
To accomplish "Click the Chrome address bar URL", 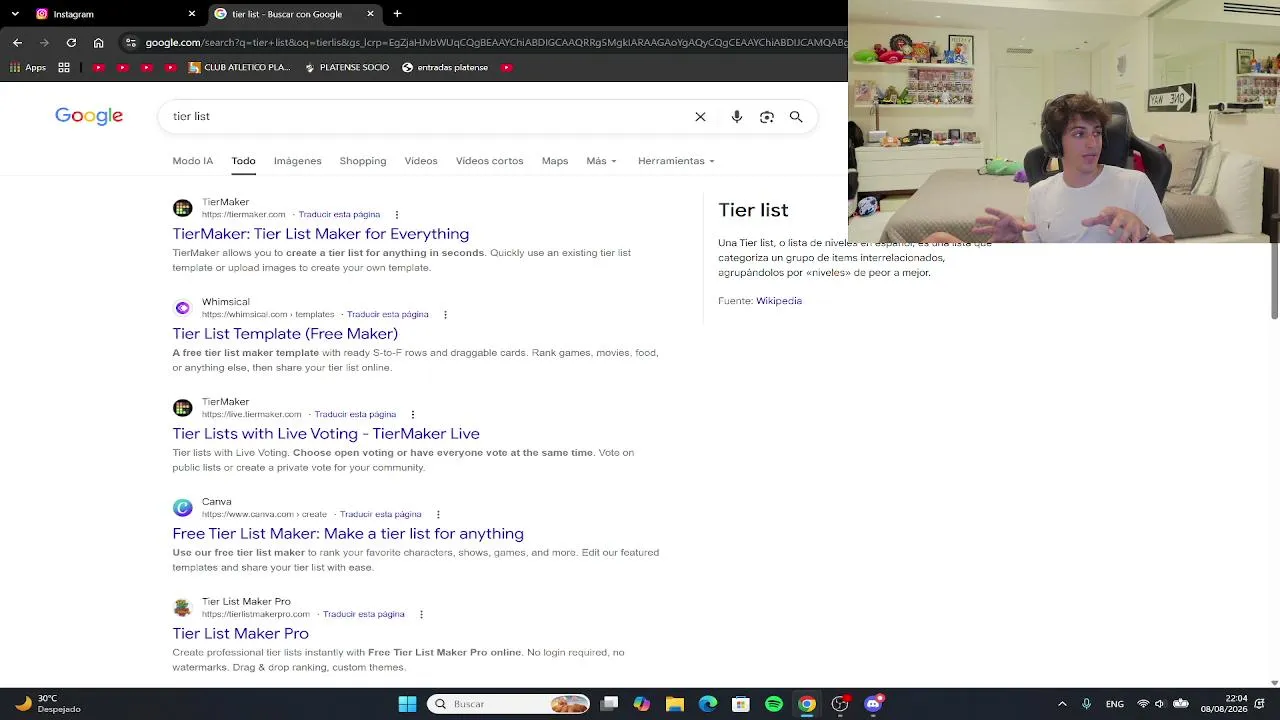I will (x=495, y=43).
